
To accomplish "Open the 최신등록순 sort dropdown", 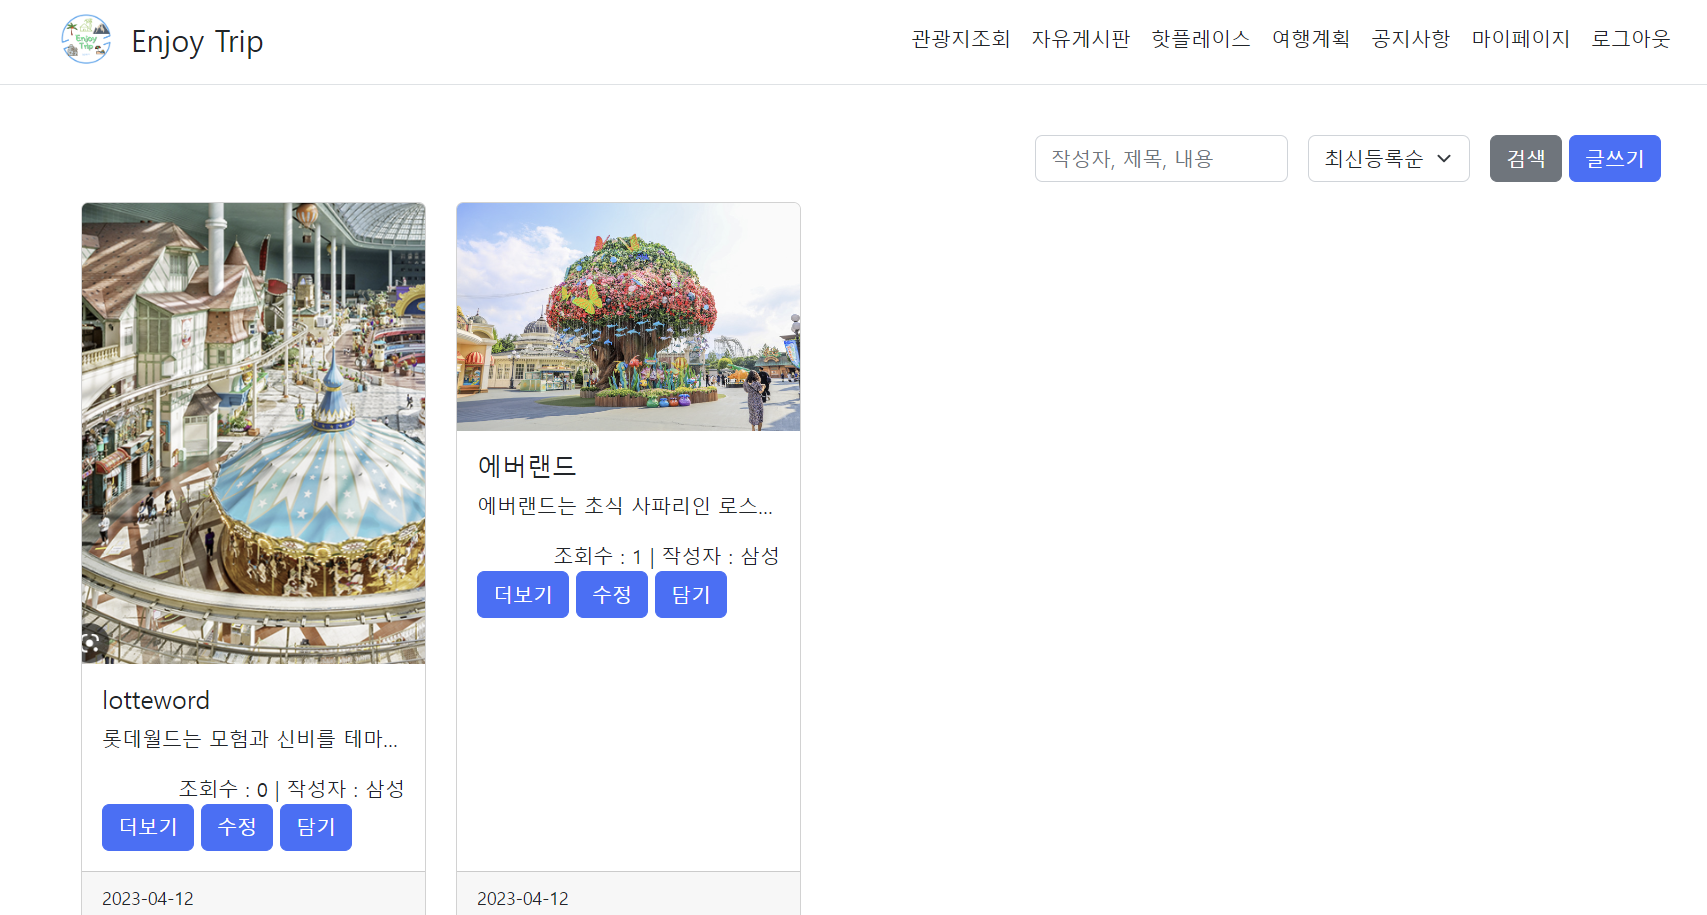I will [x=1389, y=158].
